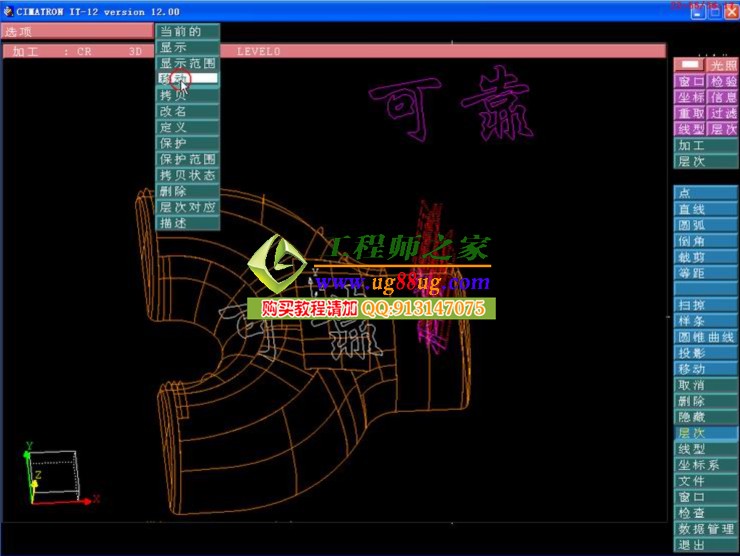740x556 pixels.
Task: Select the 投影 projection tool
Action: tap(706, 353)
